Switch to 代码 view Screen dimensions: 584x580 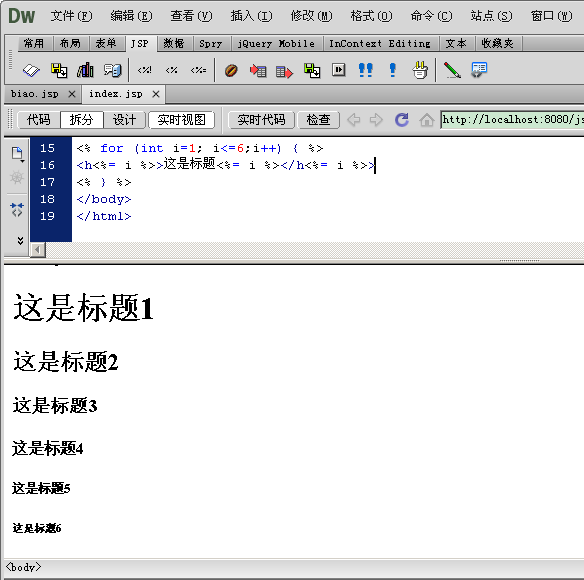coord(38,120)
